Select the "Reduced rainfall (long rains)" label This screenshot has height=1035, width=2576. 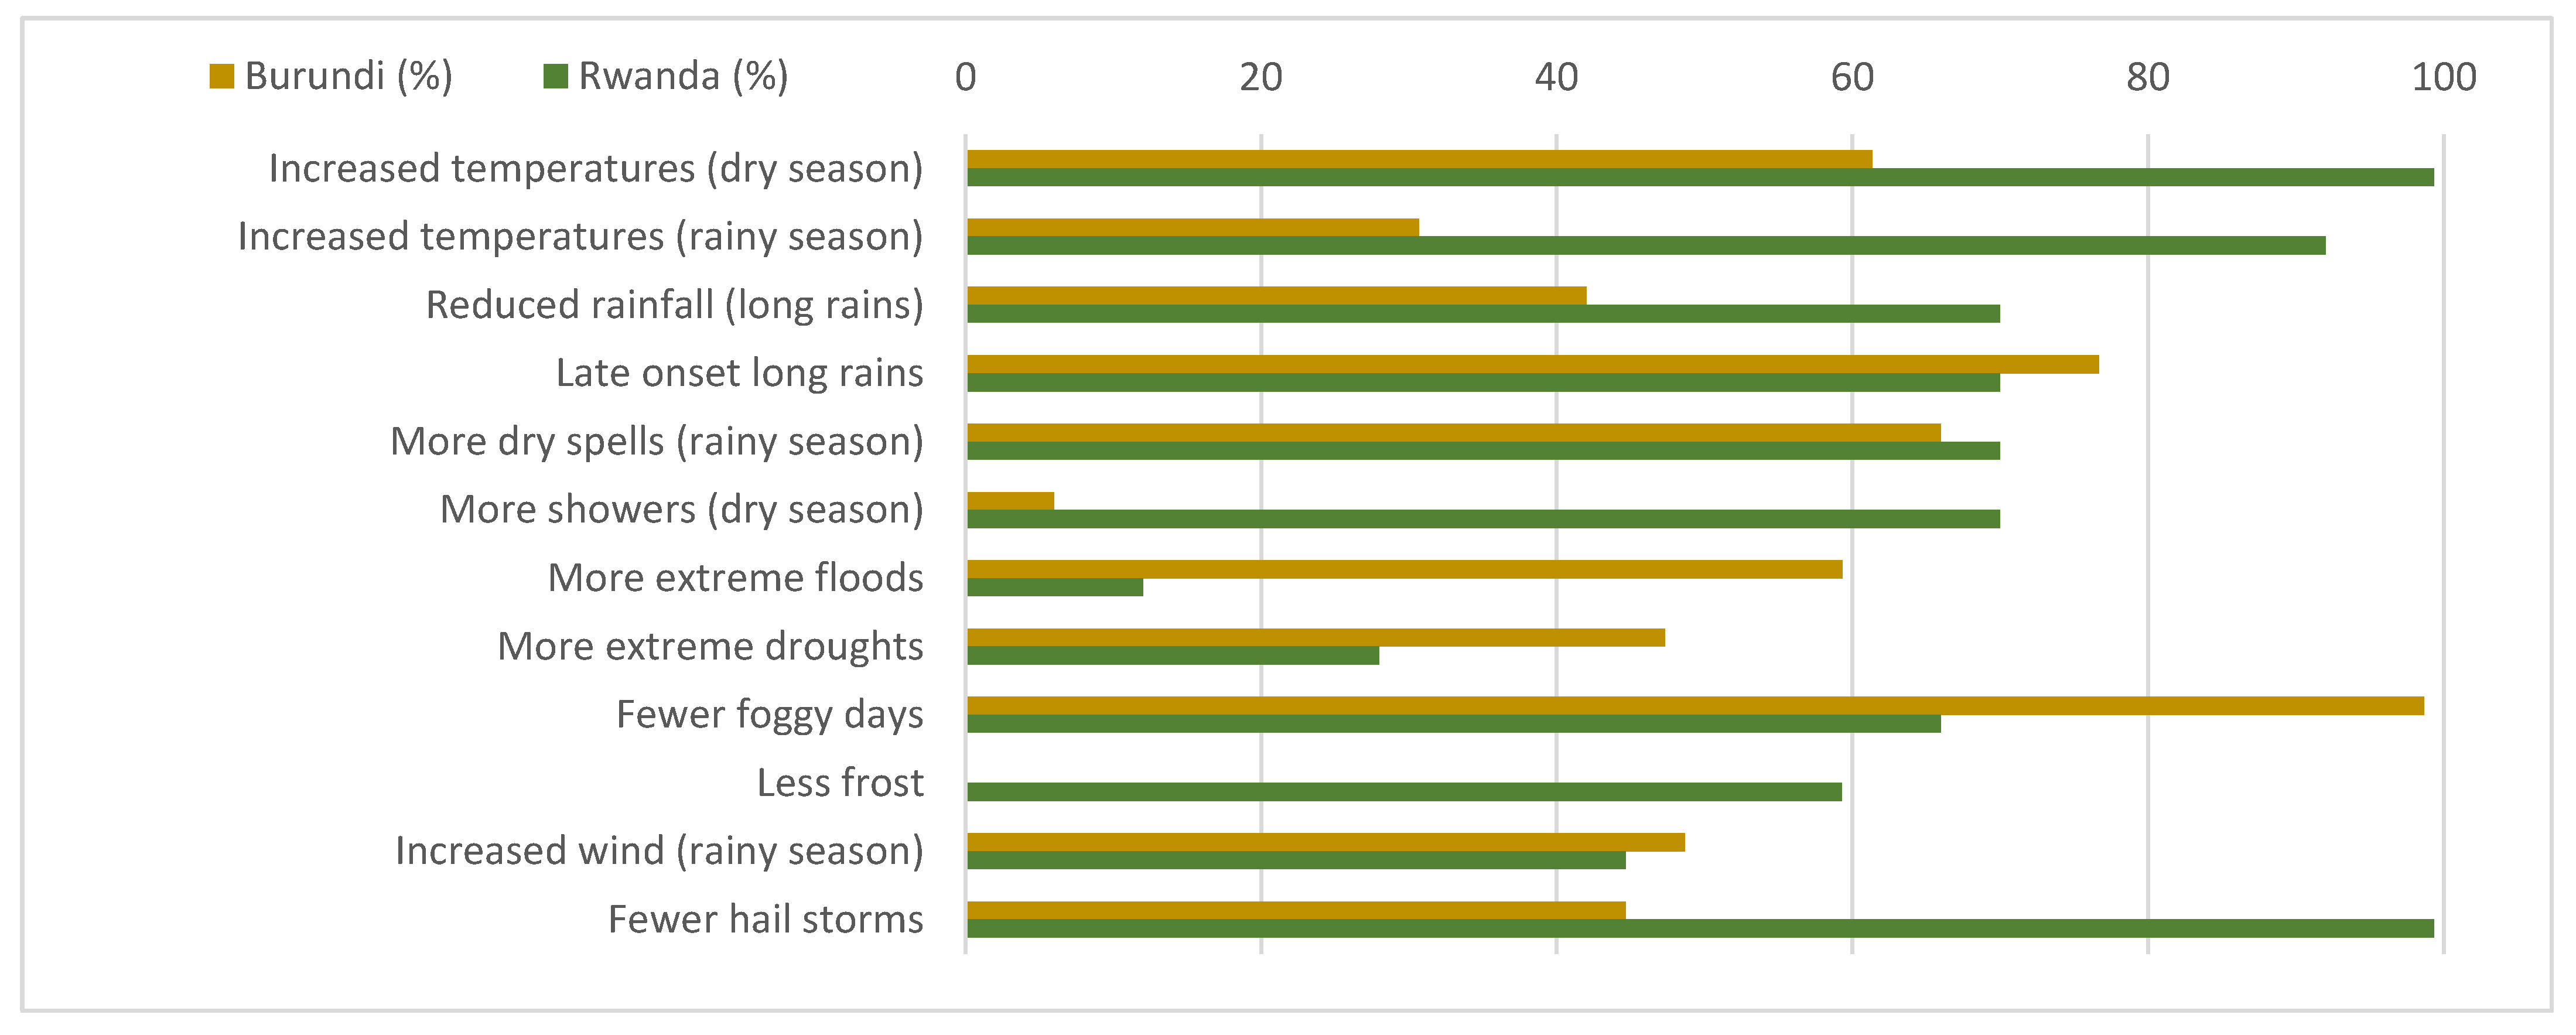(x=674, y=305)
